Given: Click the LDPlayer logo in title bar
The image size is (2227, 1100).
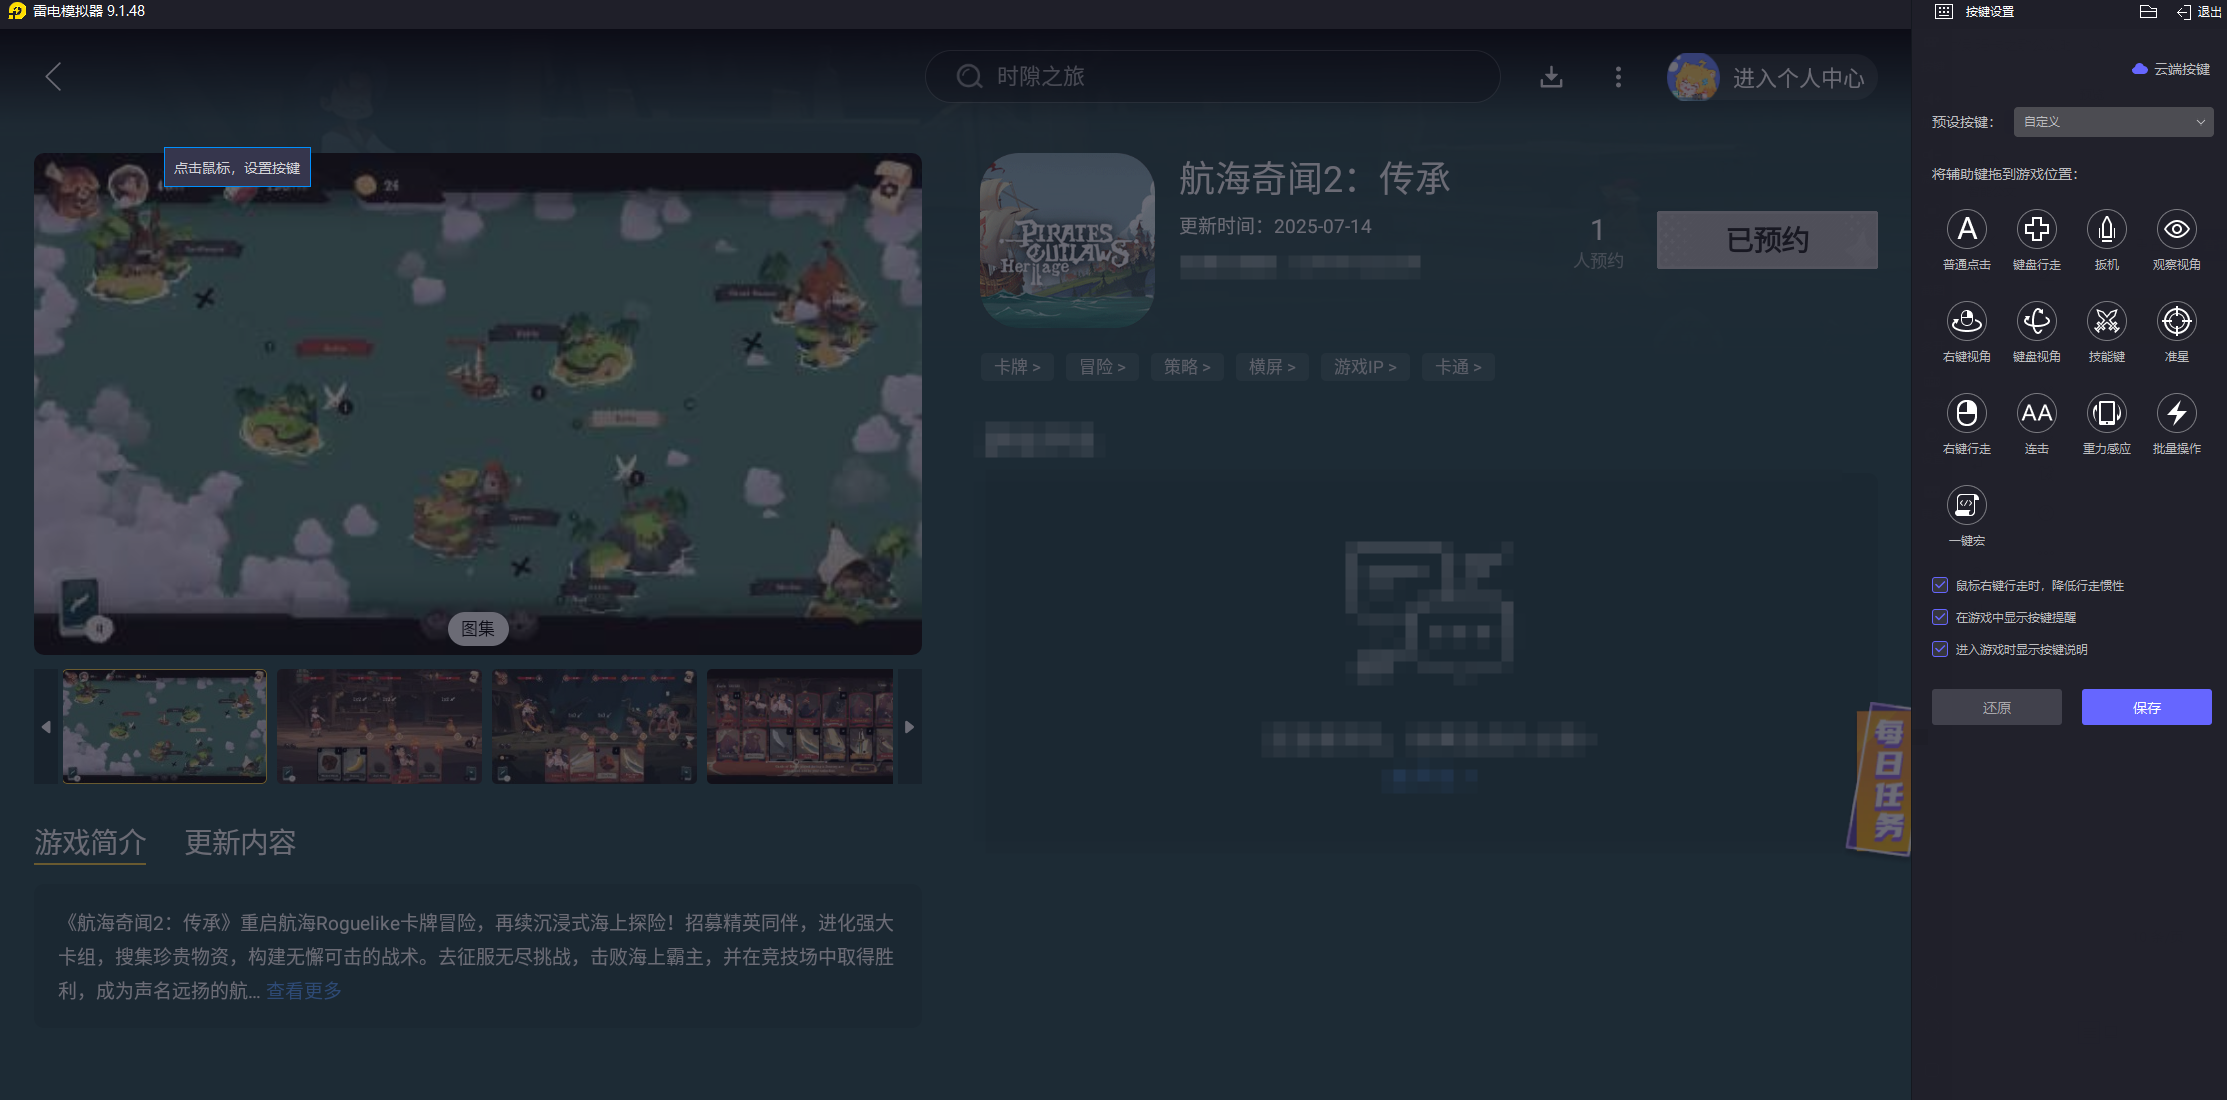Looking at the screenshot, I should click(16, 11).
